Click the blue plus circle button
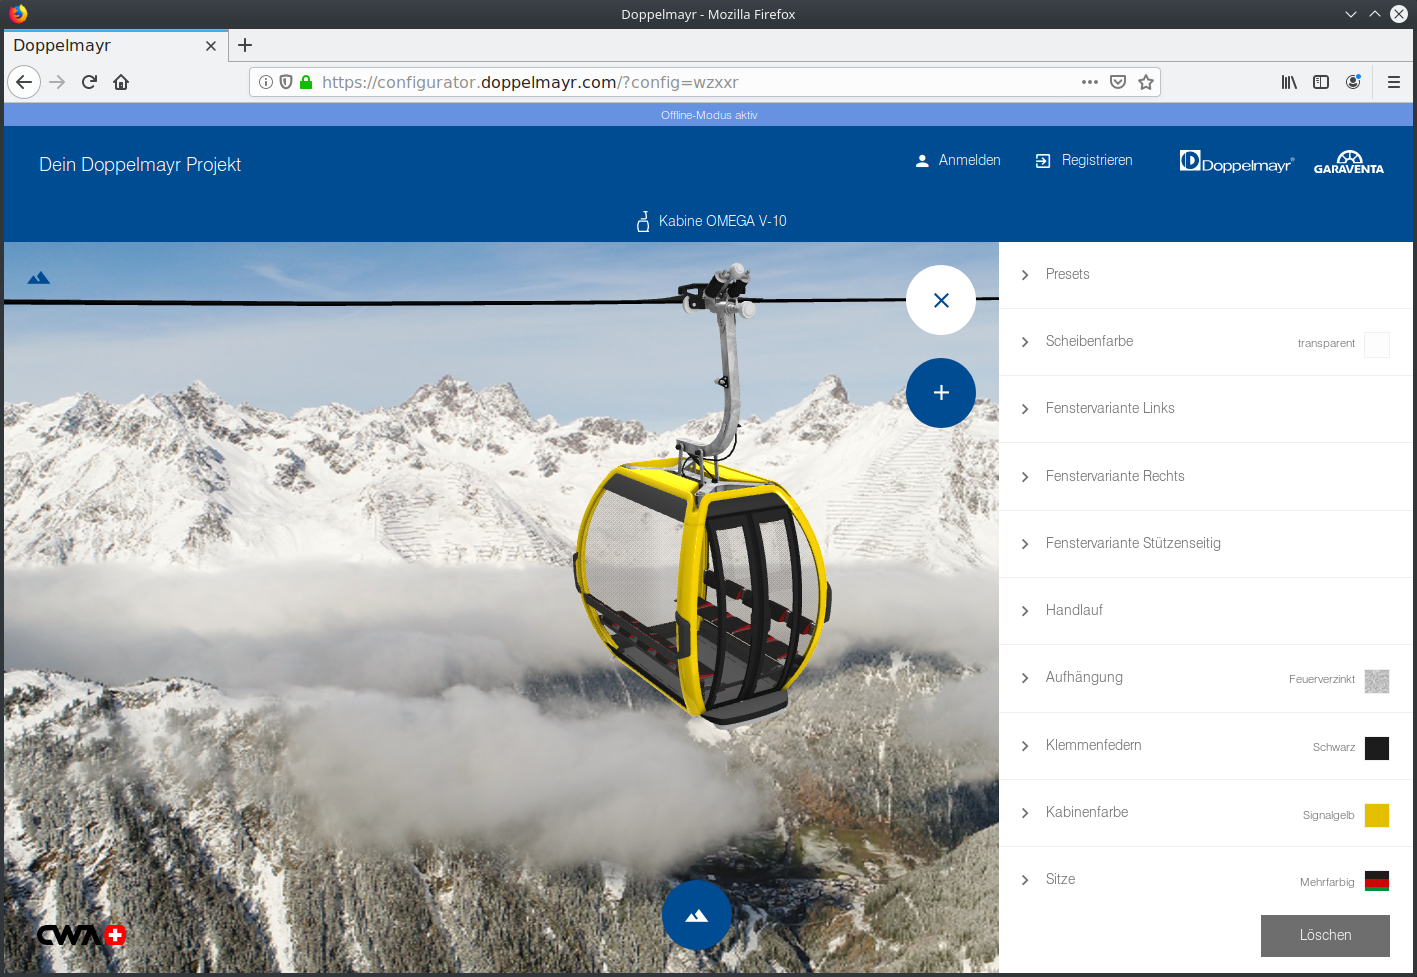Screen dimensions: 1417x977 tap(941, 393)
